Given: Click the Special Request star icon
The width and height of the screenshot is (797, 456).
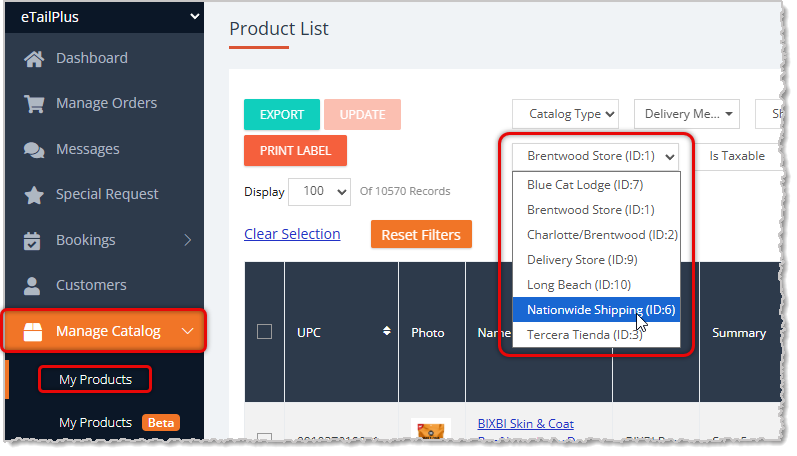Looking at the screenshot, I should (x=34, y=195).
